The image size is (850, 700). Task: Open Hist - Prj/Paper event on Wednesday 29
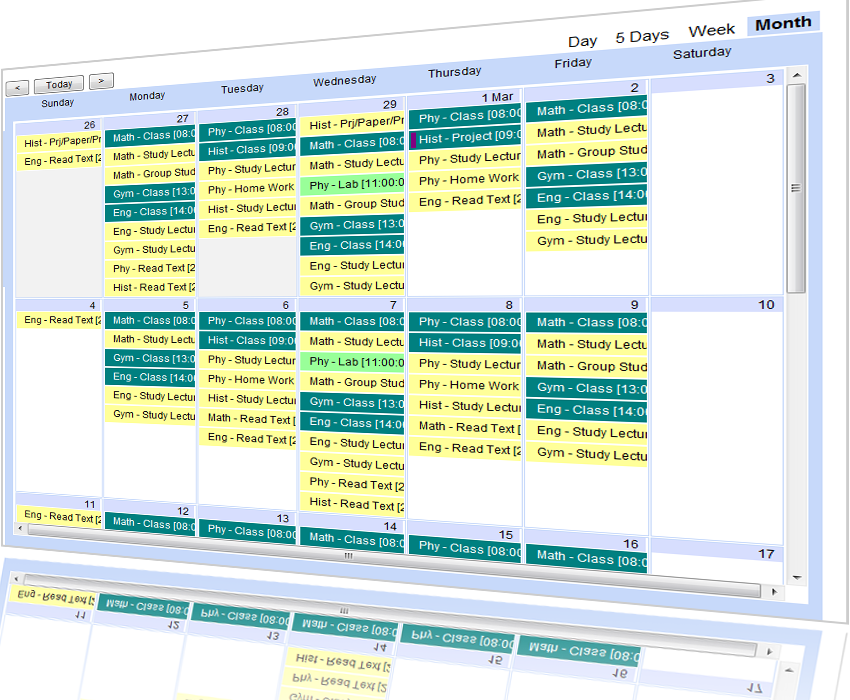[352, 124]
